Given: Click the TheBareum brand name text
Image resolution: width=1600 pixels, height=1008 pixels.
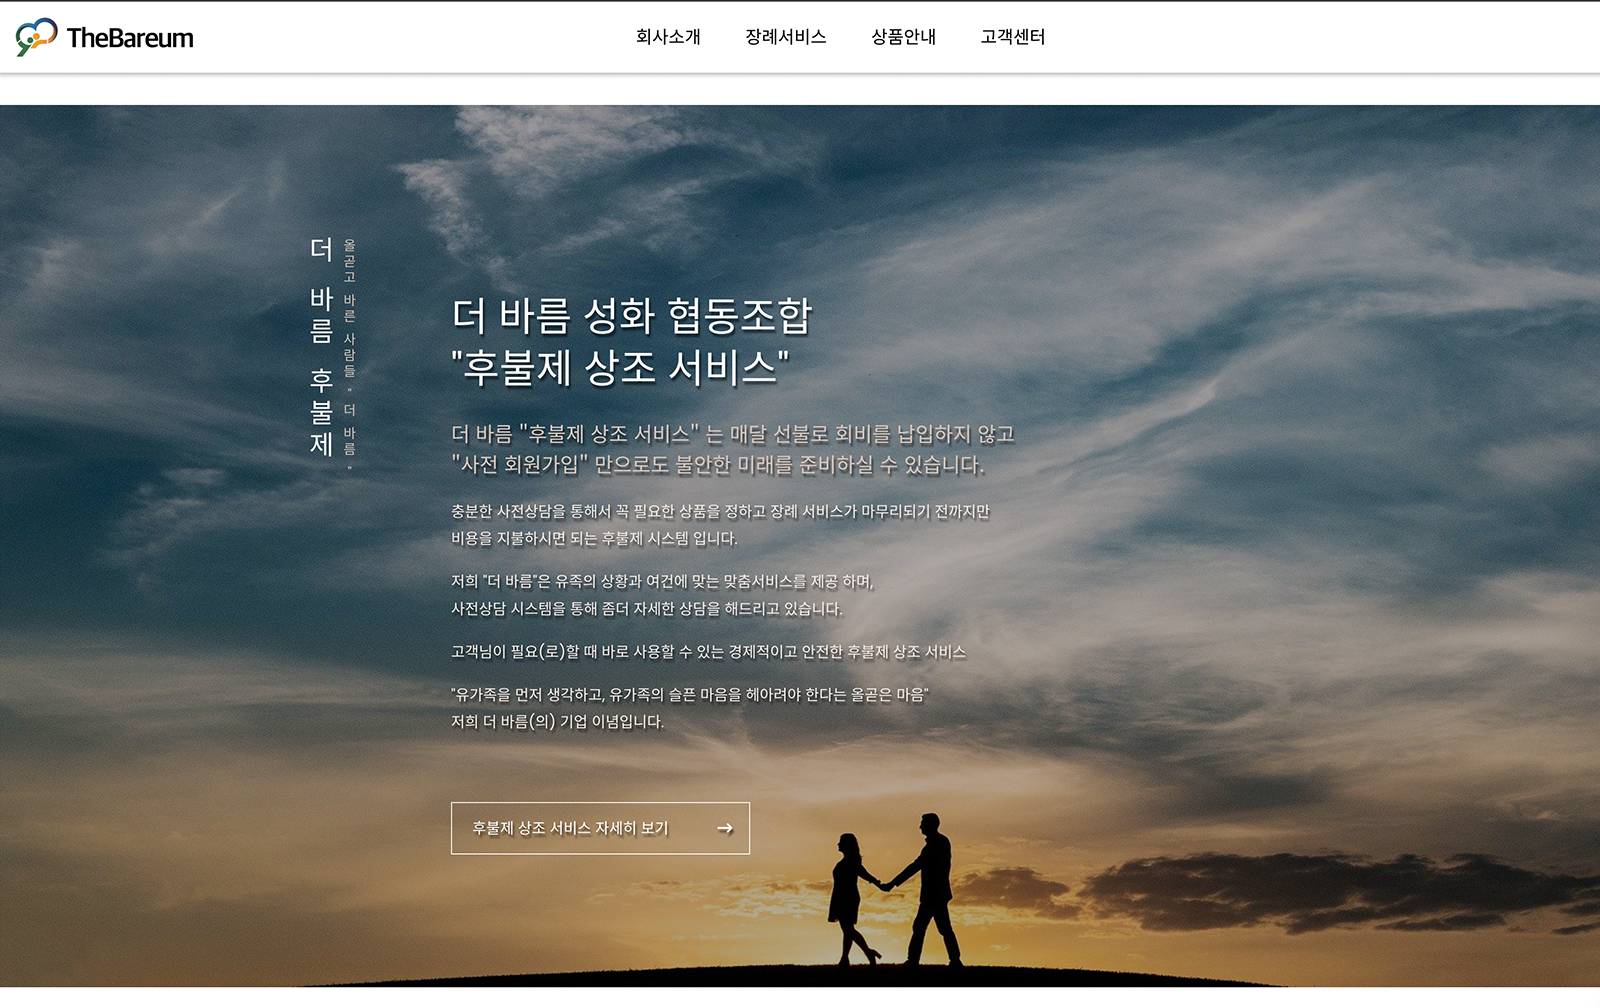Looking at the screenshot, I should (130, 38).
